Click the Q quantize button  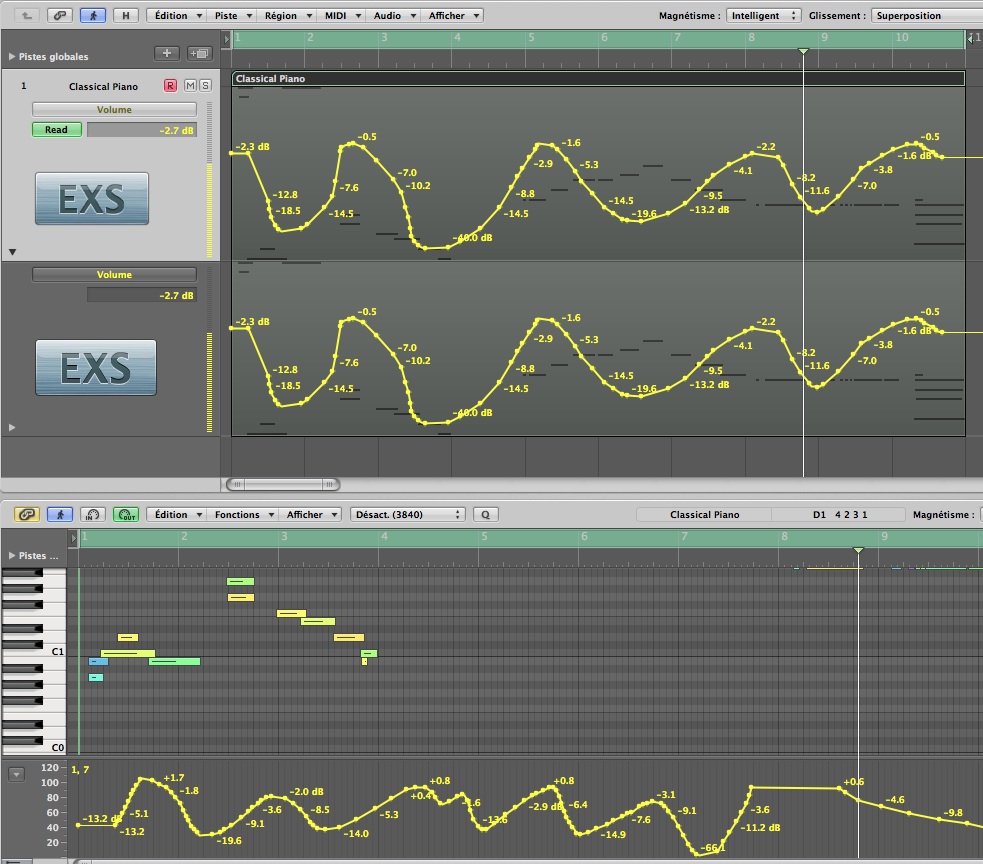[x=486, y=514]
